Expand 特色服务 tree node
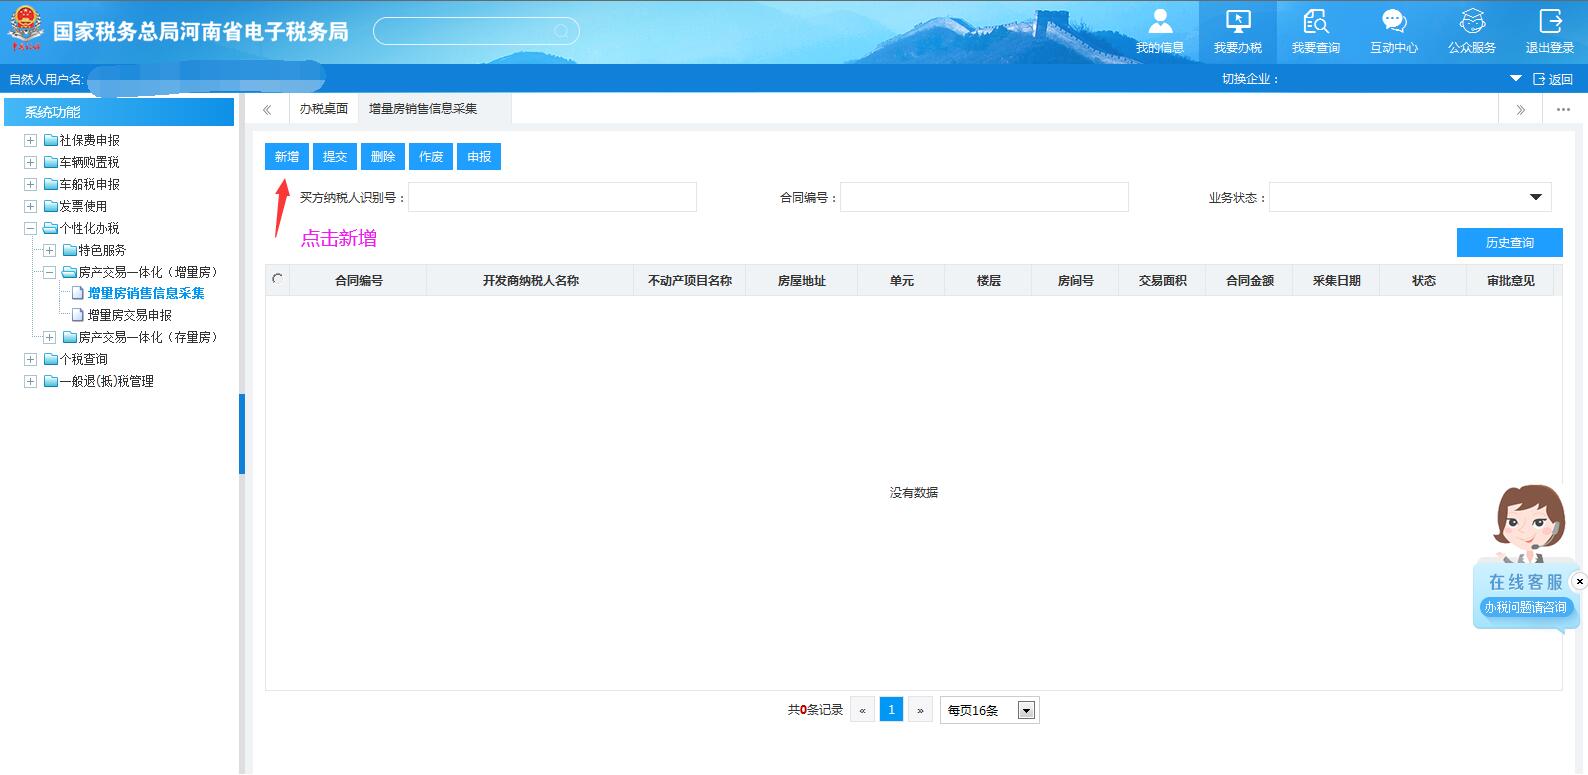Viewport: 1588px width, 775px height. (x=49, y=251)
